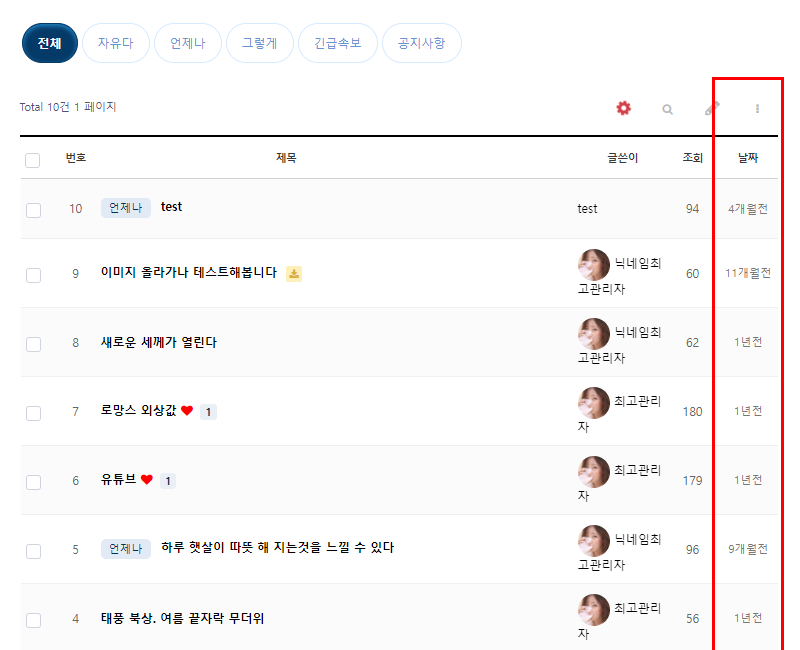
Task: Click the red admin gear icon
Action: 624,108
